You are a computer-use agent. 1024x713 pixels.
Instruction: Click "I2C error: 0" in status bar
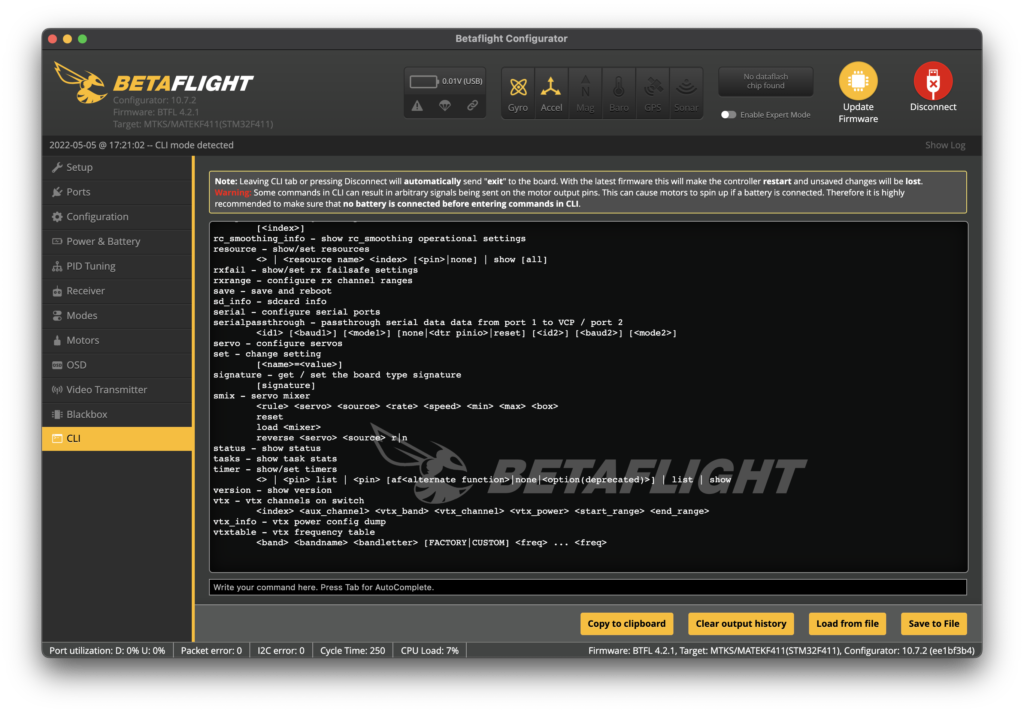281,650
